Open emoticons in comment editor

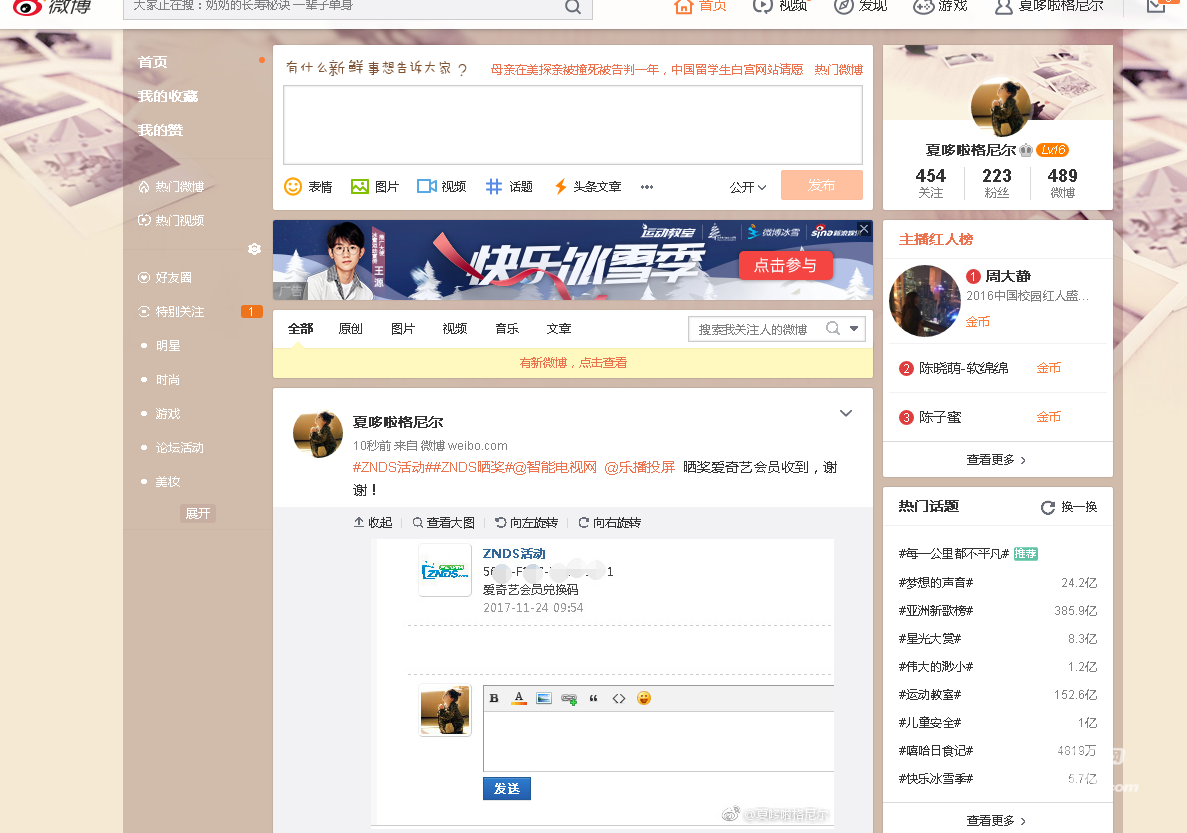[x=643, y=698]
